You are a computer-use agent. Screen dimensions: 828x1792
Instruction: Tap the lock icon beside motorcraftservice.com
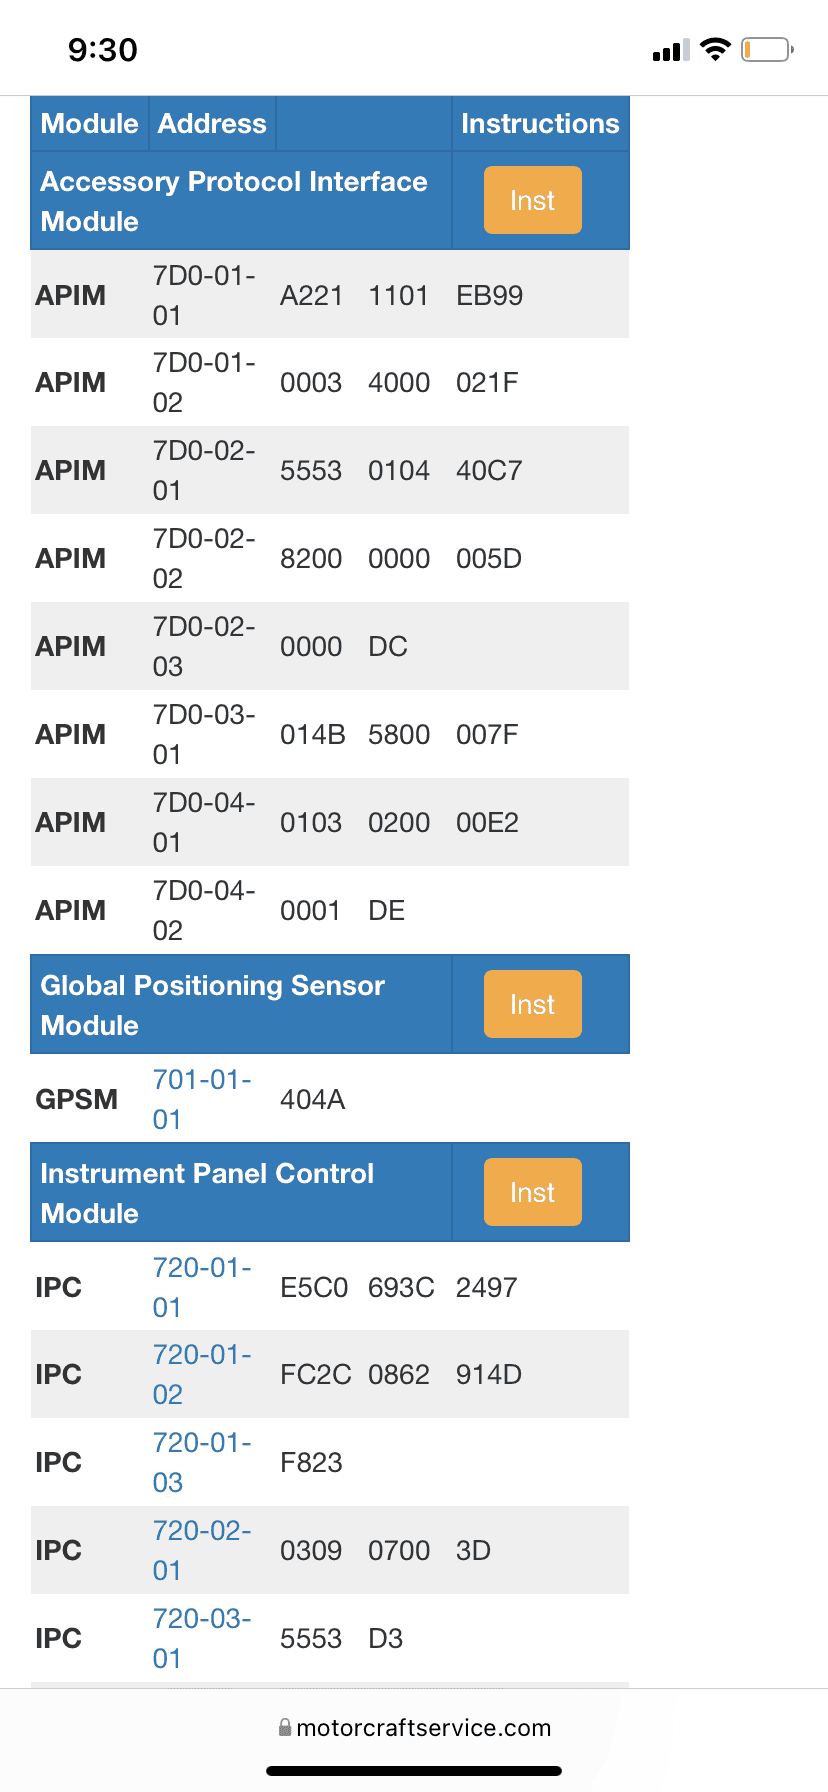tap(285, 1727)
